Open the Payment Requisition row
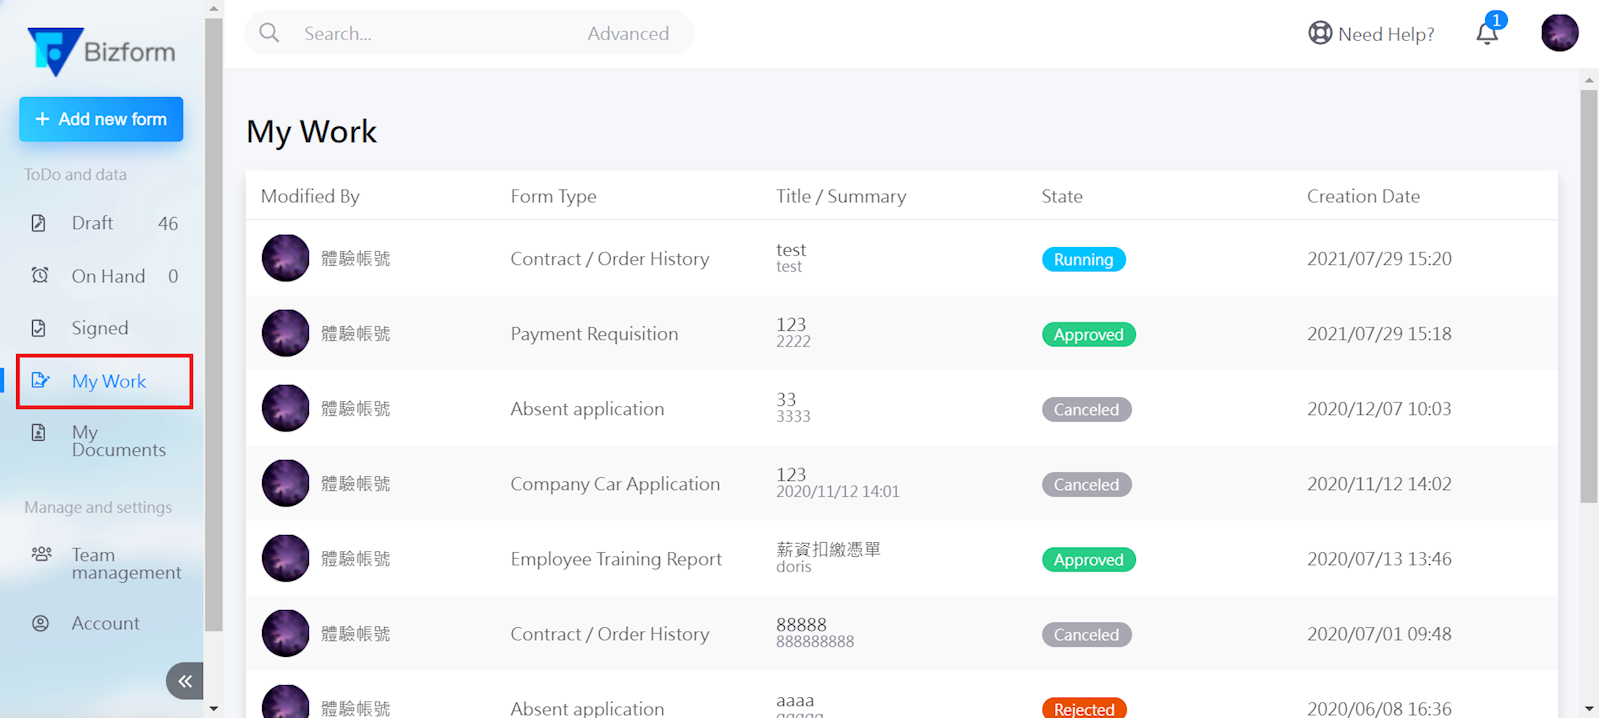1599x718 pixels. point(594,334)
